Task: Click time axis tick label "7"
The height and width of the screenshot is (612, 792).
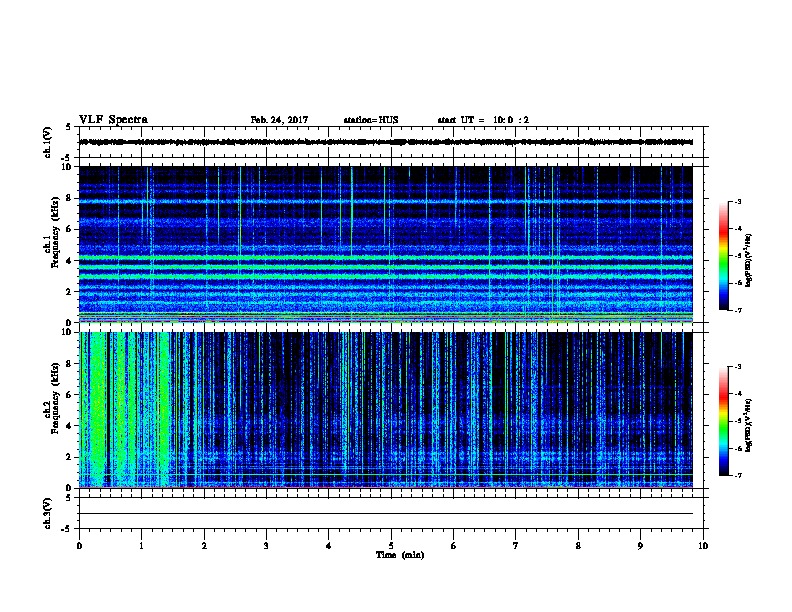Action: 516,546
